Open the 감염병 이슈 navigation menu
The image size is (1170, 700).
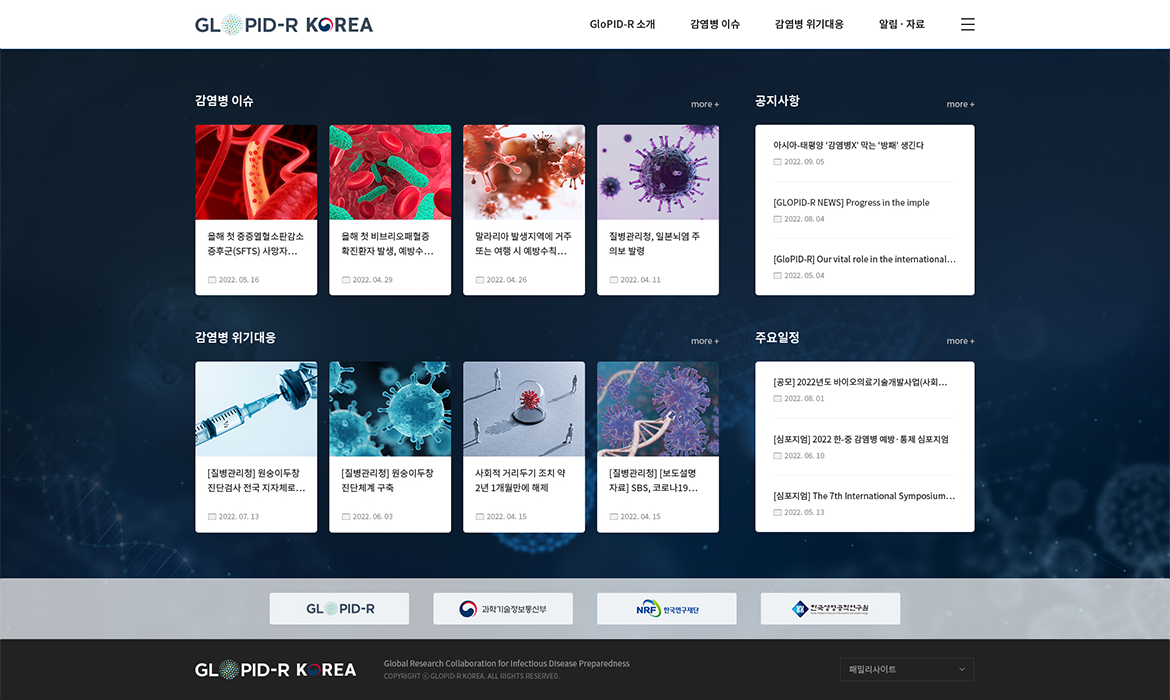pos(715,25)
